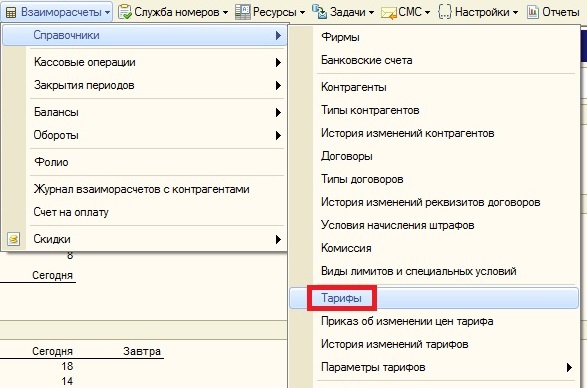
Task: Open Приказ об изменении цен тарифа
Action: [x=434, y=321]
